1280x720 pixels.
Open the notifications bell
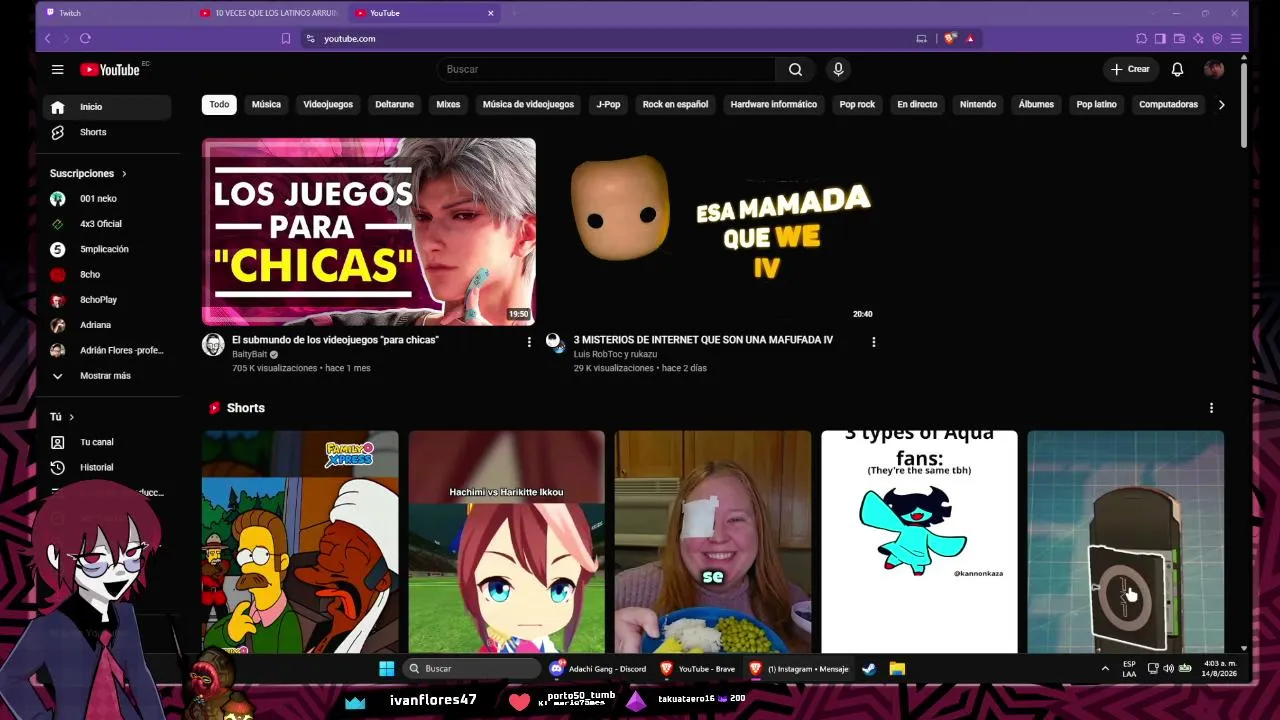coord(1177,69)
